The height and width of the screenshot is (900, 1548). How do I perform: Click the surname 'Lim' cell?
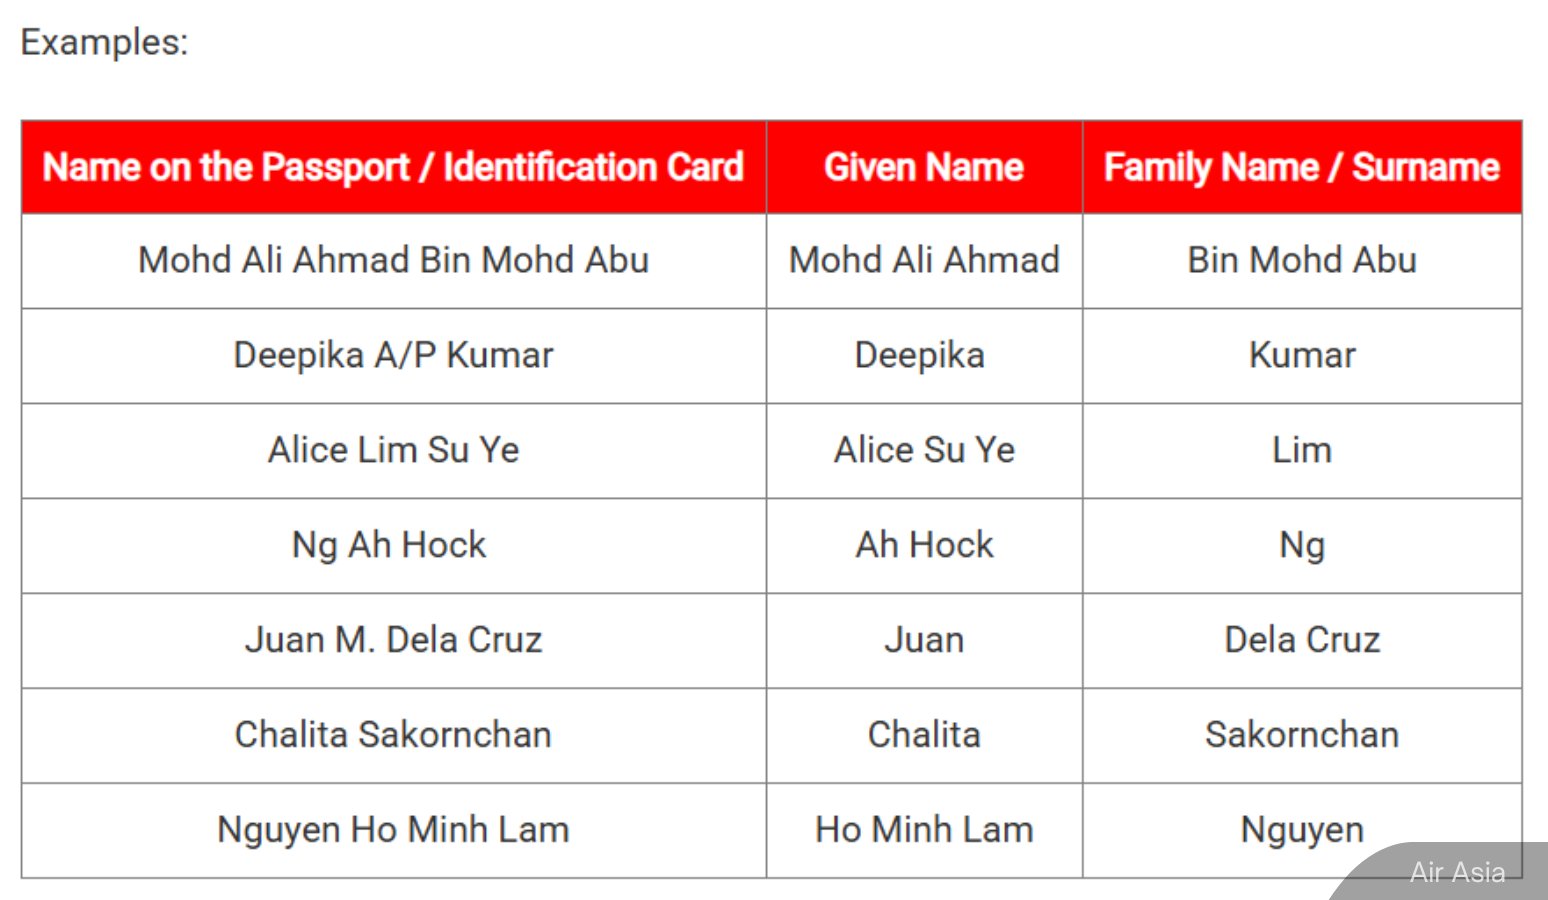pos(1302,451)
